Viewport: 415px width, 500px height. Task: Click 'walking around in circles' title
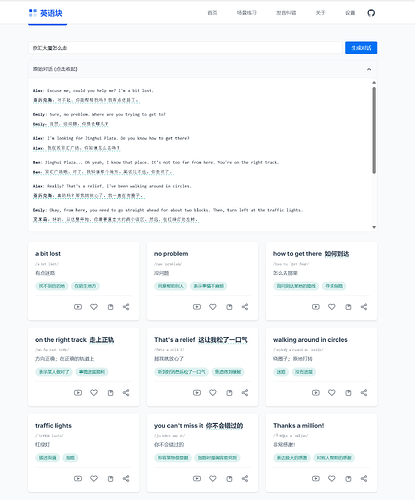310,340
